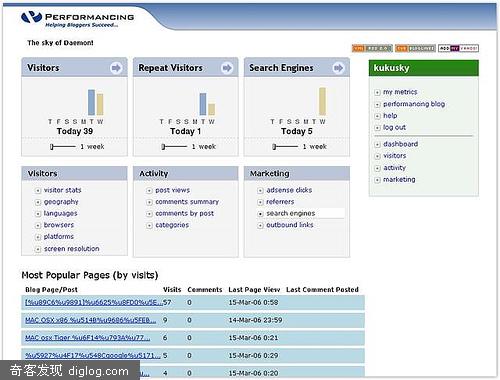The image size is (500, 380).
Task: Click the Repeat Visitors chart bars
Action: 207,104
